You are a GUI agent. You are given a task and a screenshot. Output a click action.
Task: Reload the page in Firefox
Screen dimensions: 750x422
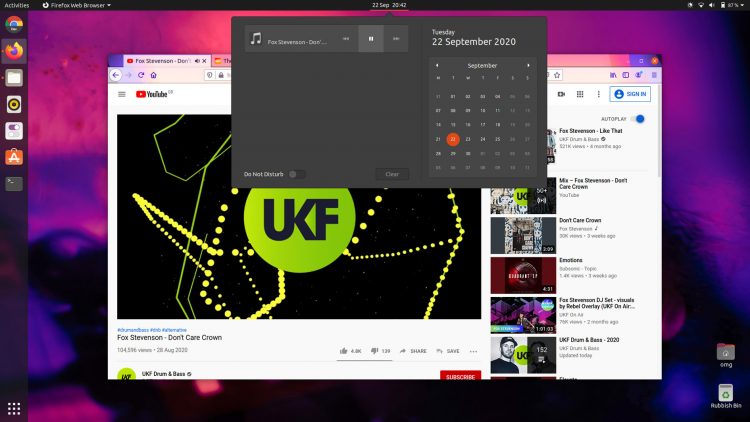tap(141, 75)
